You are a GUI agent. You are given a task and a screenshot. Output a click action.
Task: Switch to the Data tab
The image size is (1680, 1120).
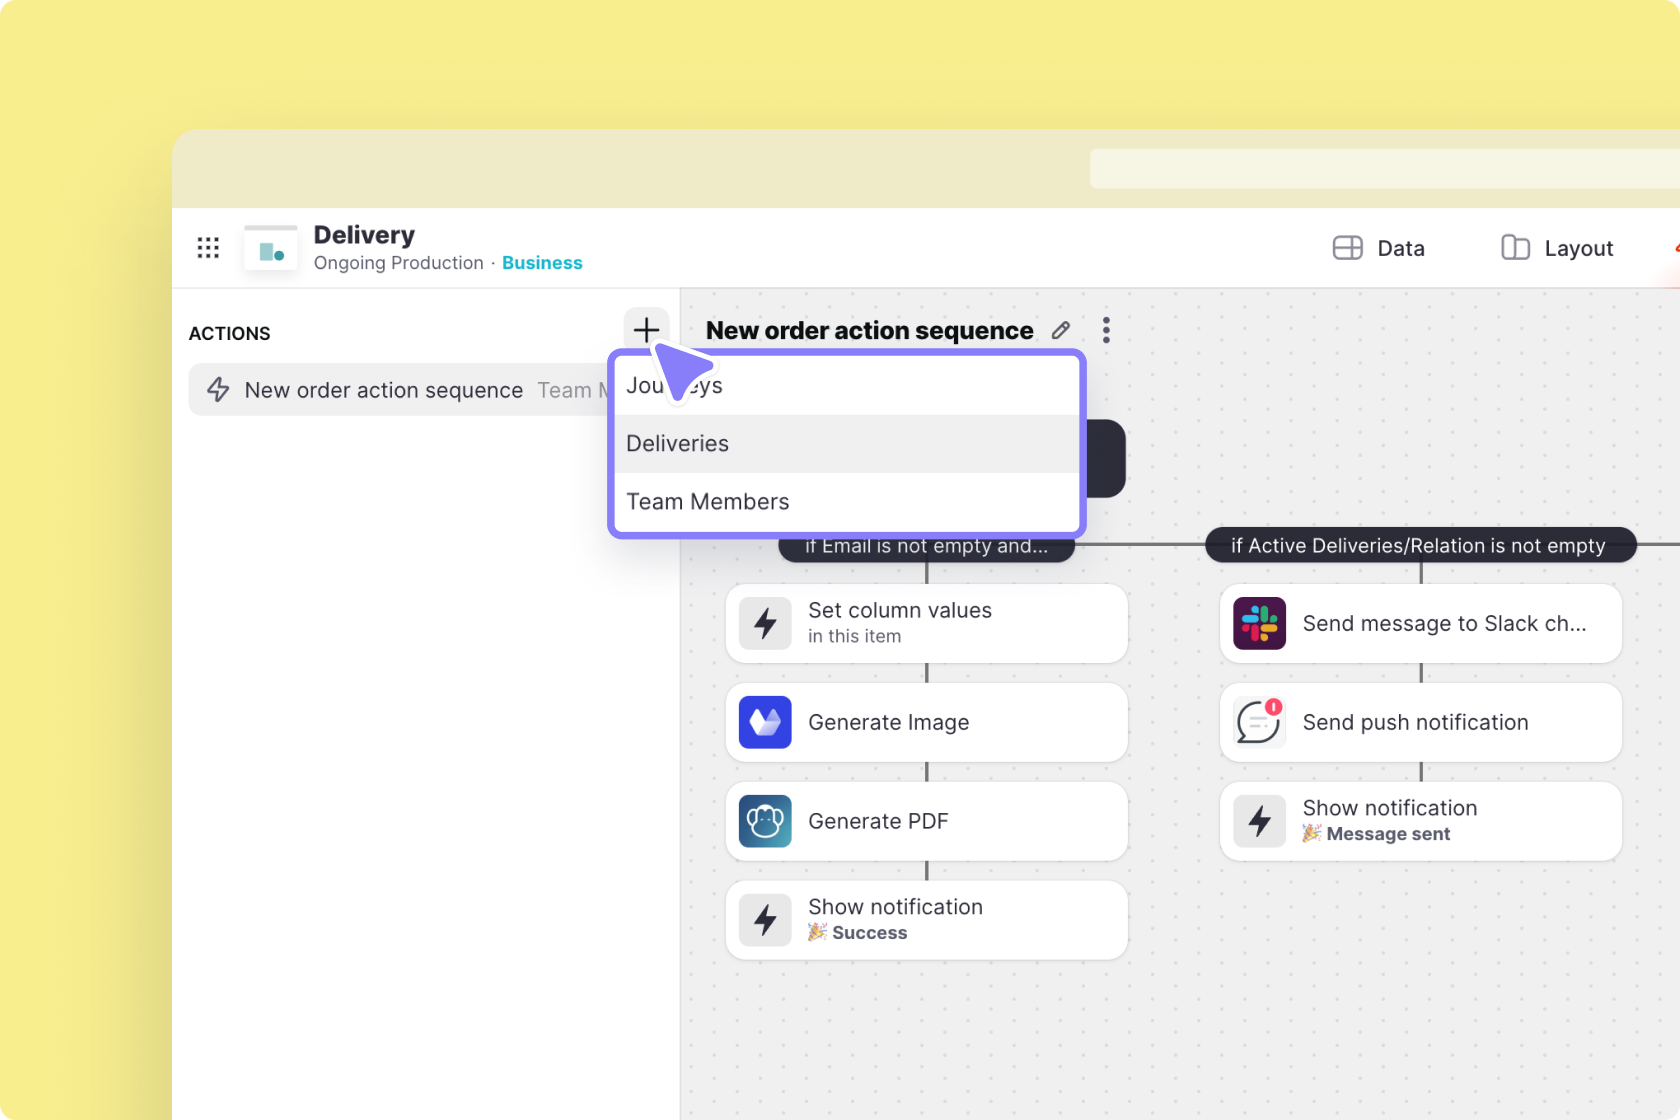(1379, 248)
